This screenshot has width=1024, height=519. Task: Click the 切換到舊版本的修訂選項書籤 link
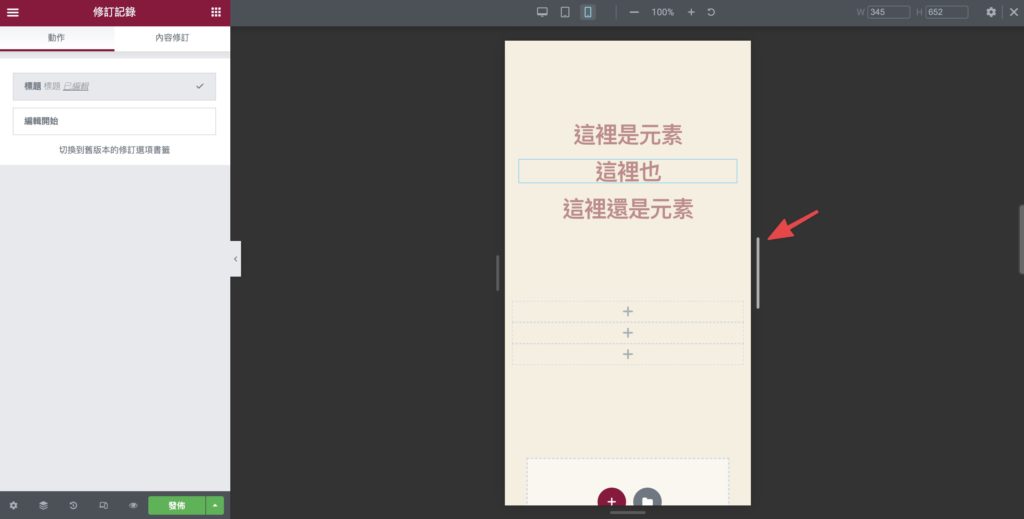point(114,150)
